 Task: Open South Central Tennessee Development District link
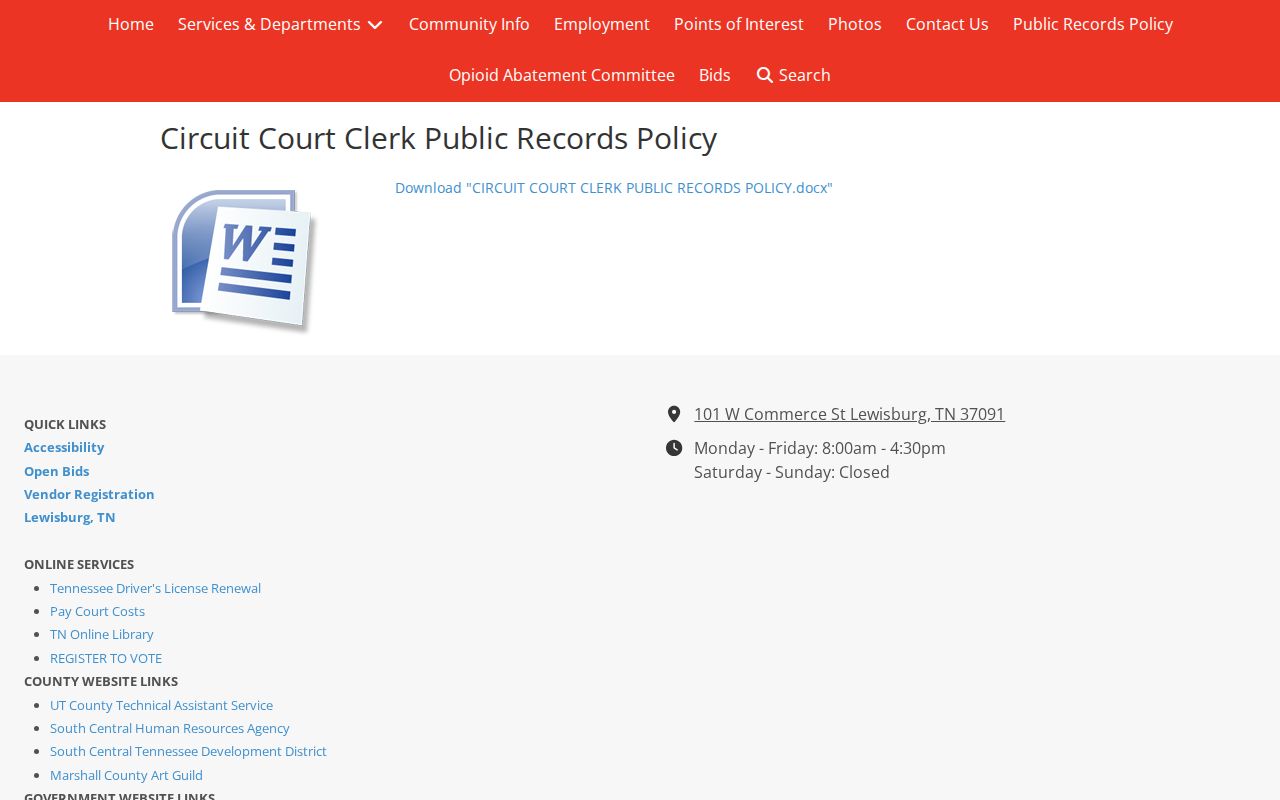pyautogui.click(x=188, y=751)
